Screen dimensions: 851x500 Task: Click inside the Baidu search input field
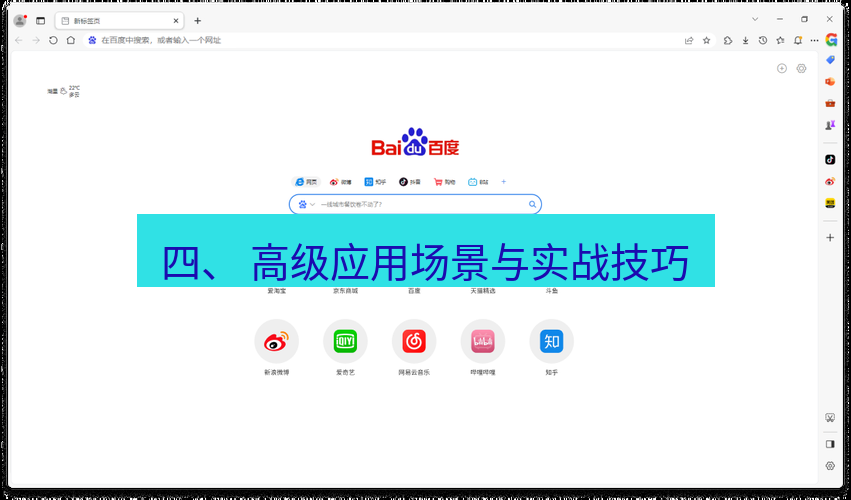(x=420, y=204)
